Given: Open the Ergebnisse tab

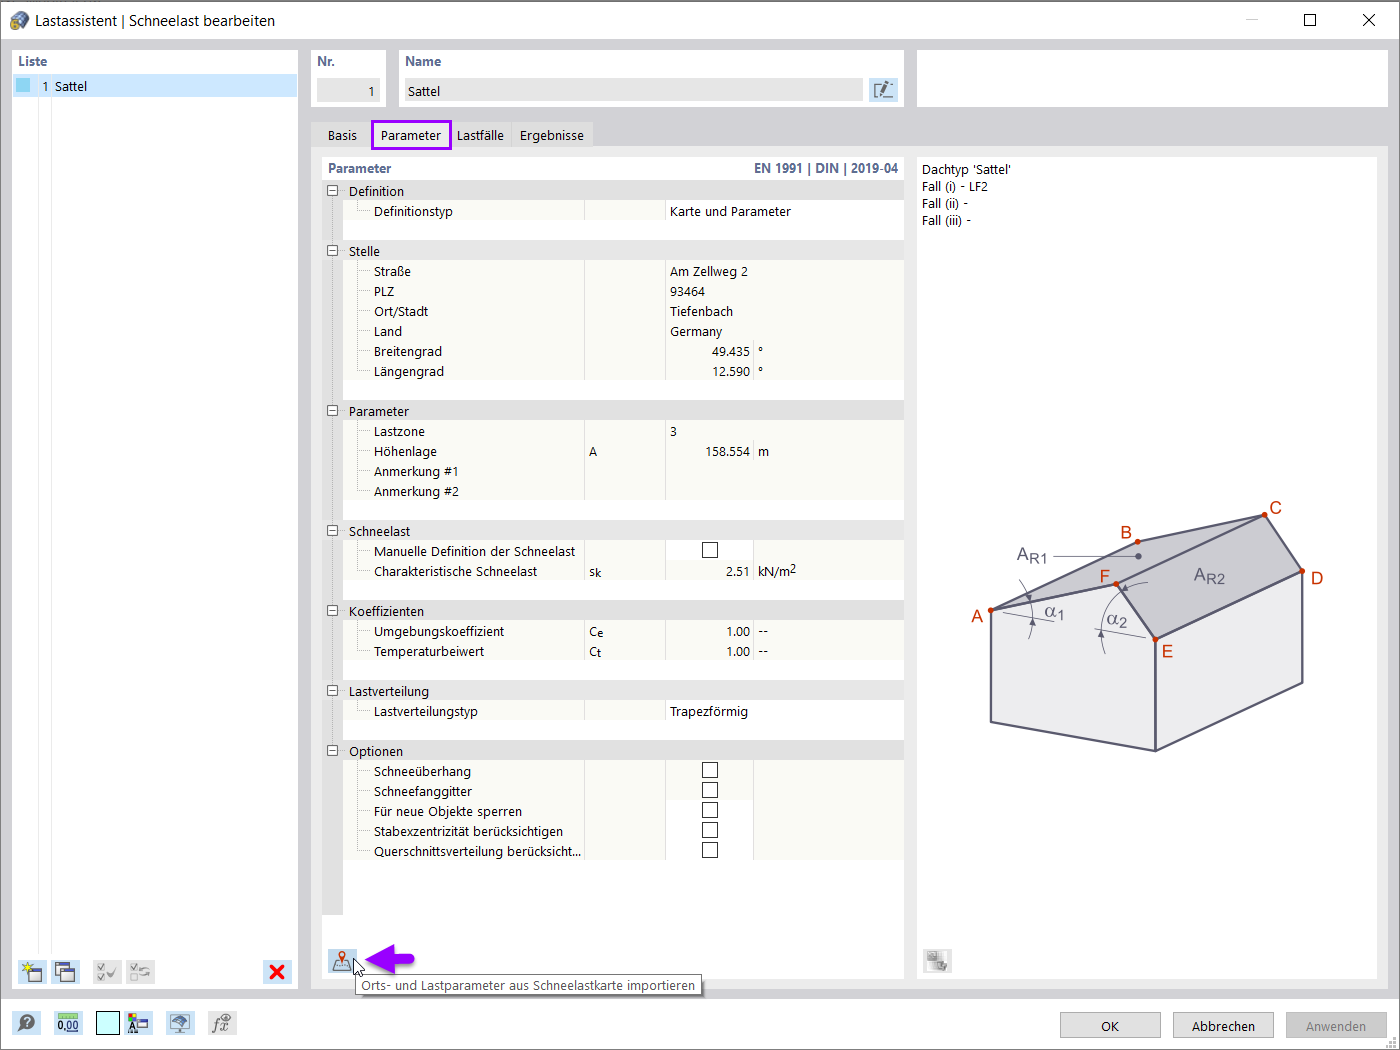Looking at the screenshot, I should (552, 135).
